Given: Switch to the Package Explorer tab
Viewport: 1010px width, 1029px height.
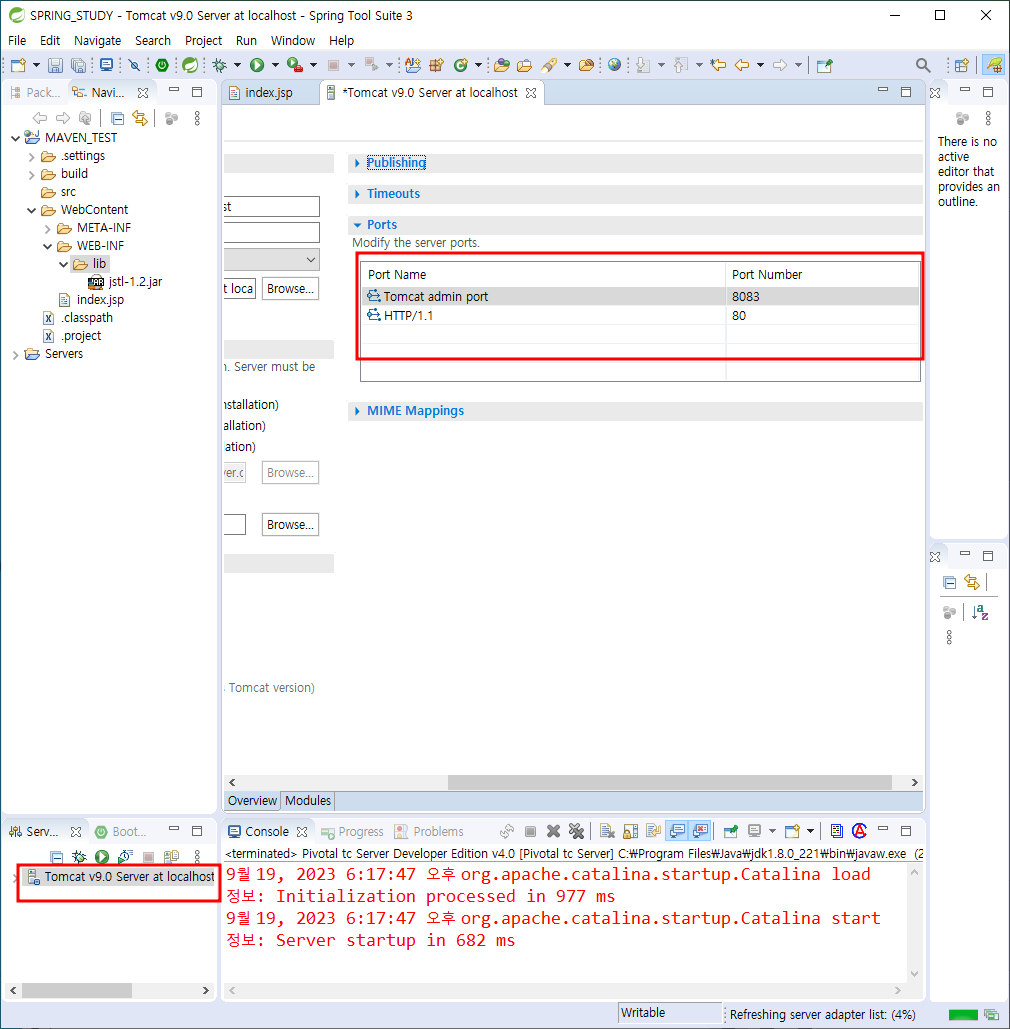Looking at the screenshot, I should click(35, 93).
